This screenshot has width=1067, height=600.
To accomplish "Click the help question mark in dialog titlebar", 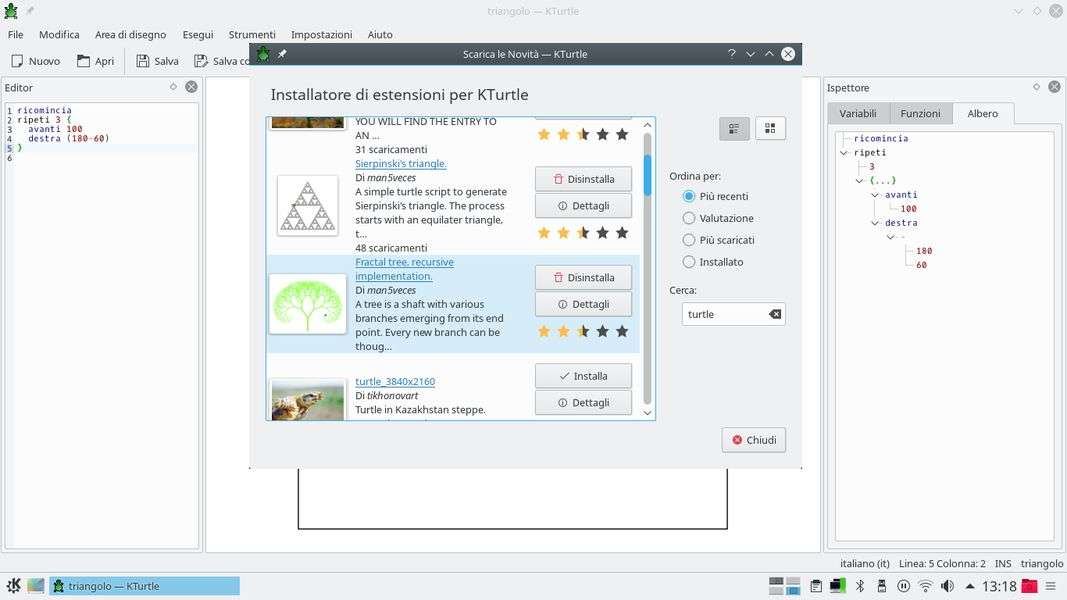I will point(732,54).
